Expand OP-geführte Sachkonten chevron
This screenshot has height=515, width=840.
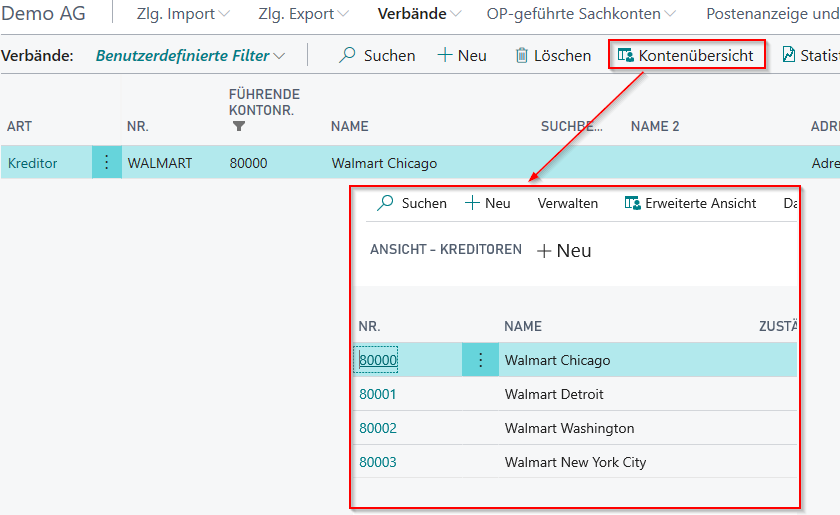click(x=670, y=14)
